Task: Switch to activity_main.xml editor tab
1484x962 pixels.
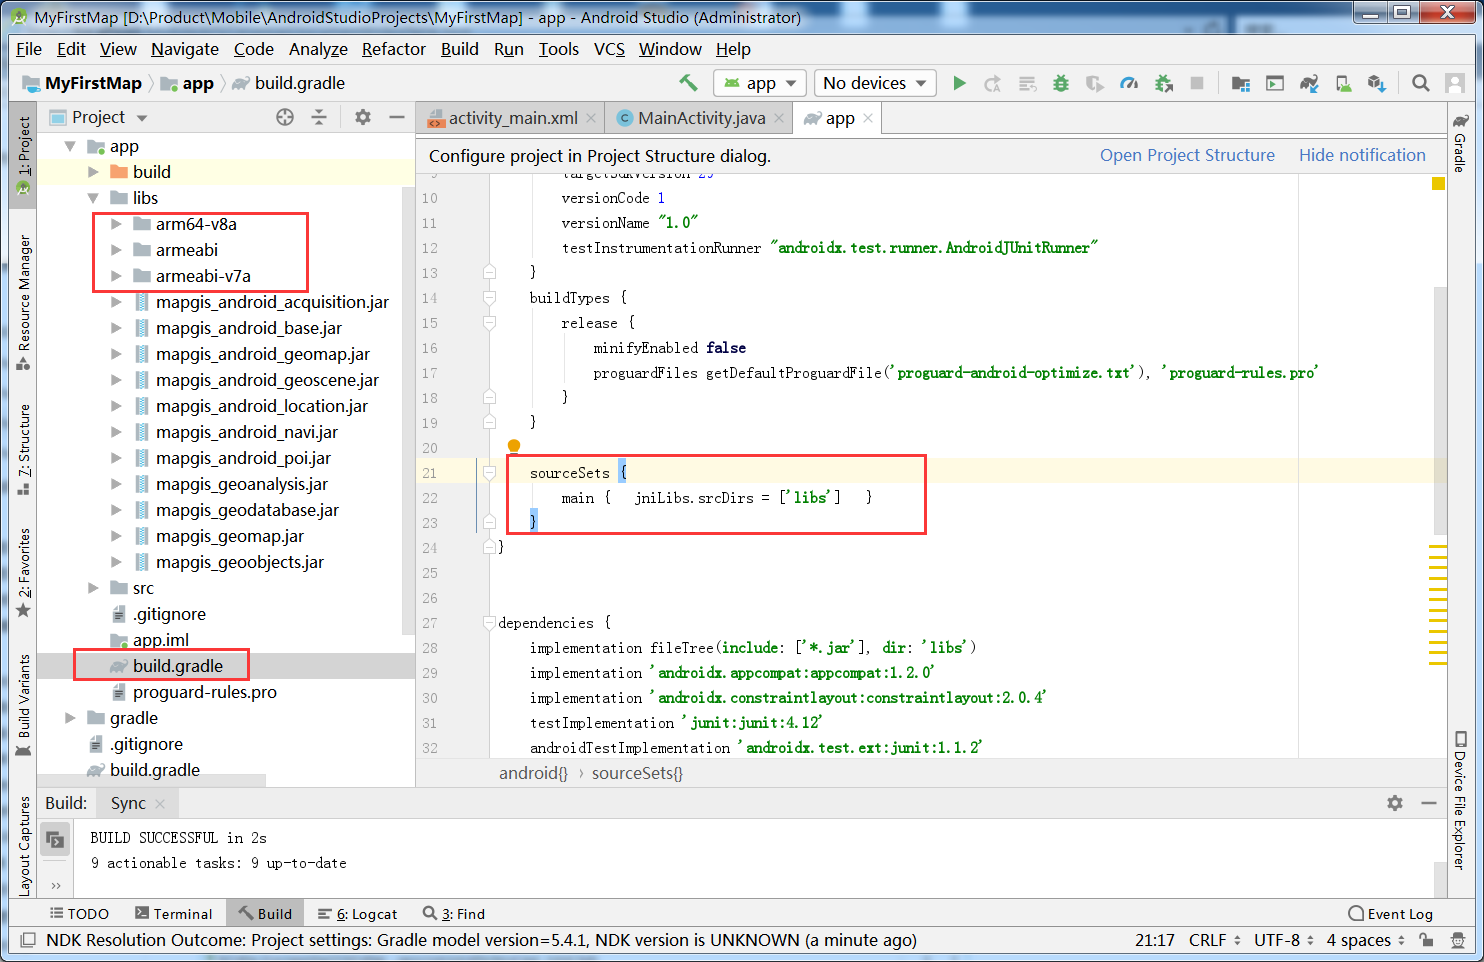Action: pos(512,118)
